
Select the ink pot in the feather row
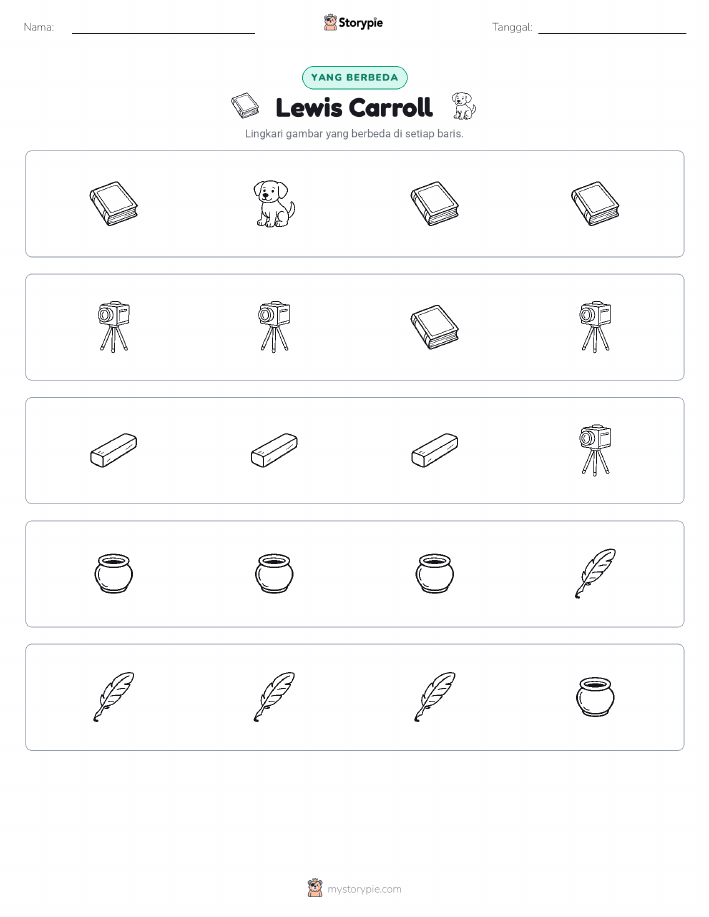(596, 697)
